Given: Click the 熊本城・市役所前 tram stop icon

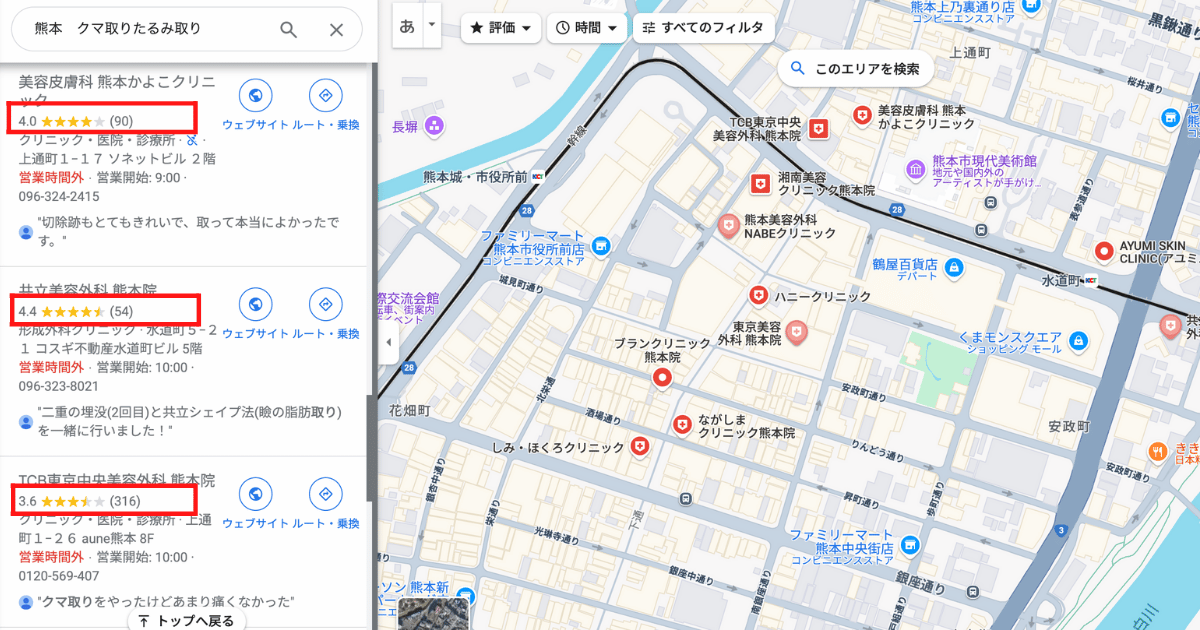Looking at the screenshot, I should click(x=538, y=176).
